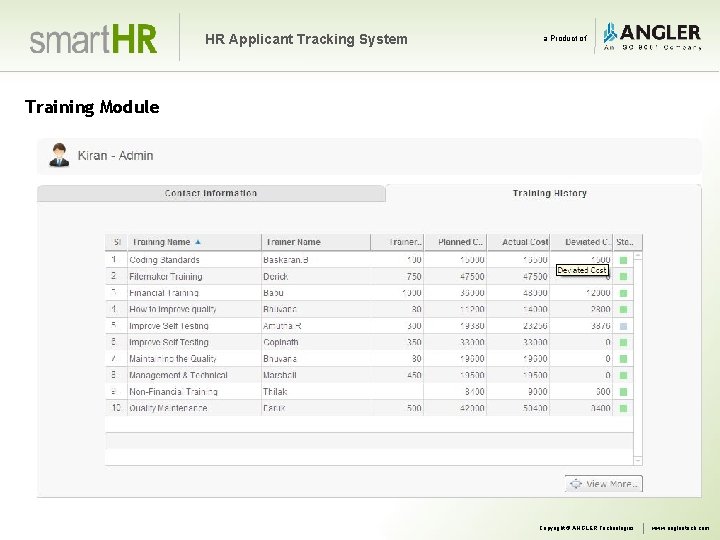
Task: Select the Financial Training row
Action: tap(369, 293)
